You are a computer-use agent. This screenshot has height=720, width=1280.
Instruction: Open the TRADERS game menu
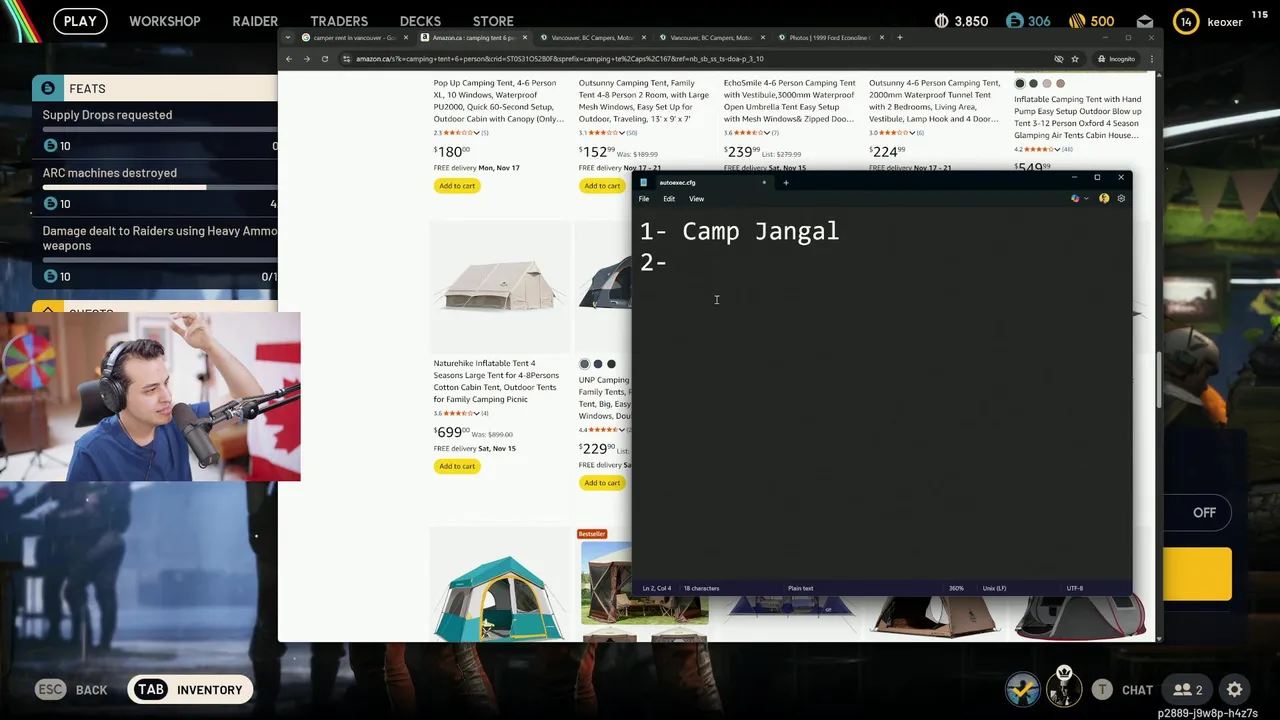tap(339, 21)
